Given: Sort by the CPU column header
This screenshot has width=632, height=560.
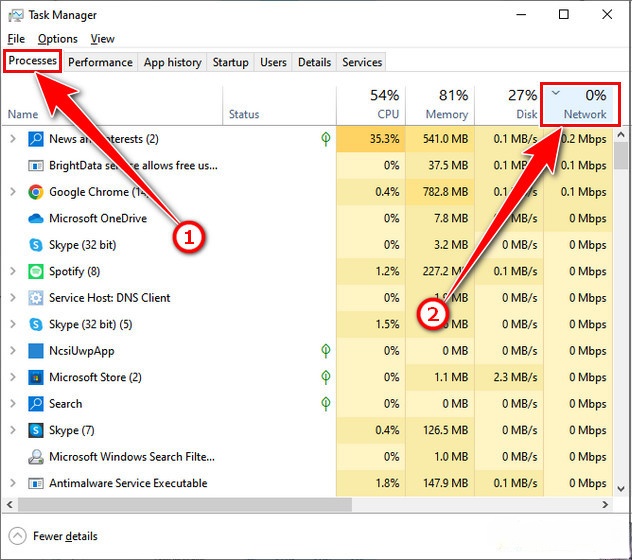Looking at the screenshot, I should click(371, 105).
